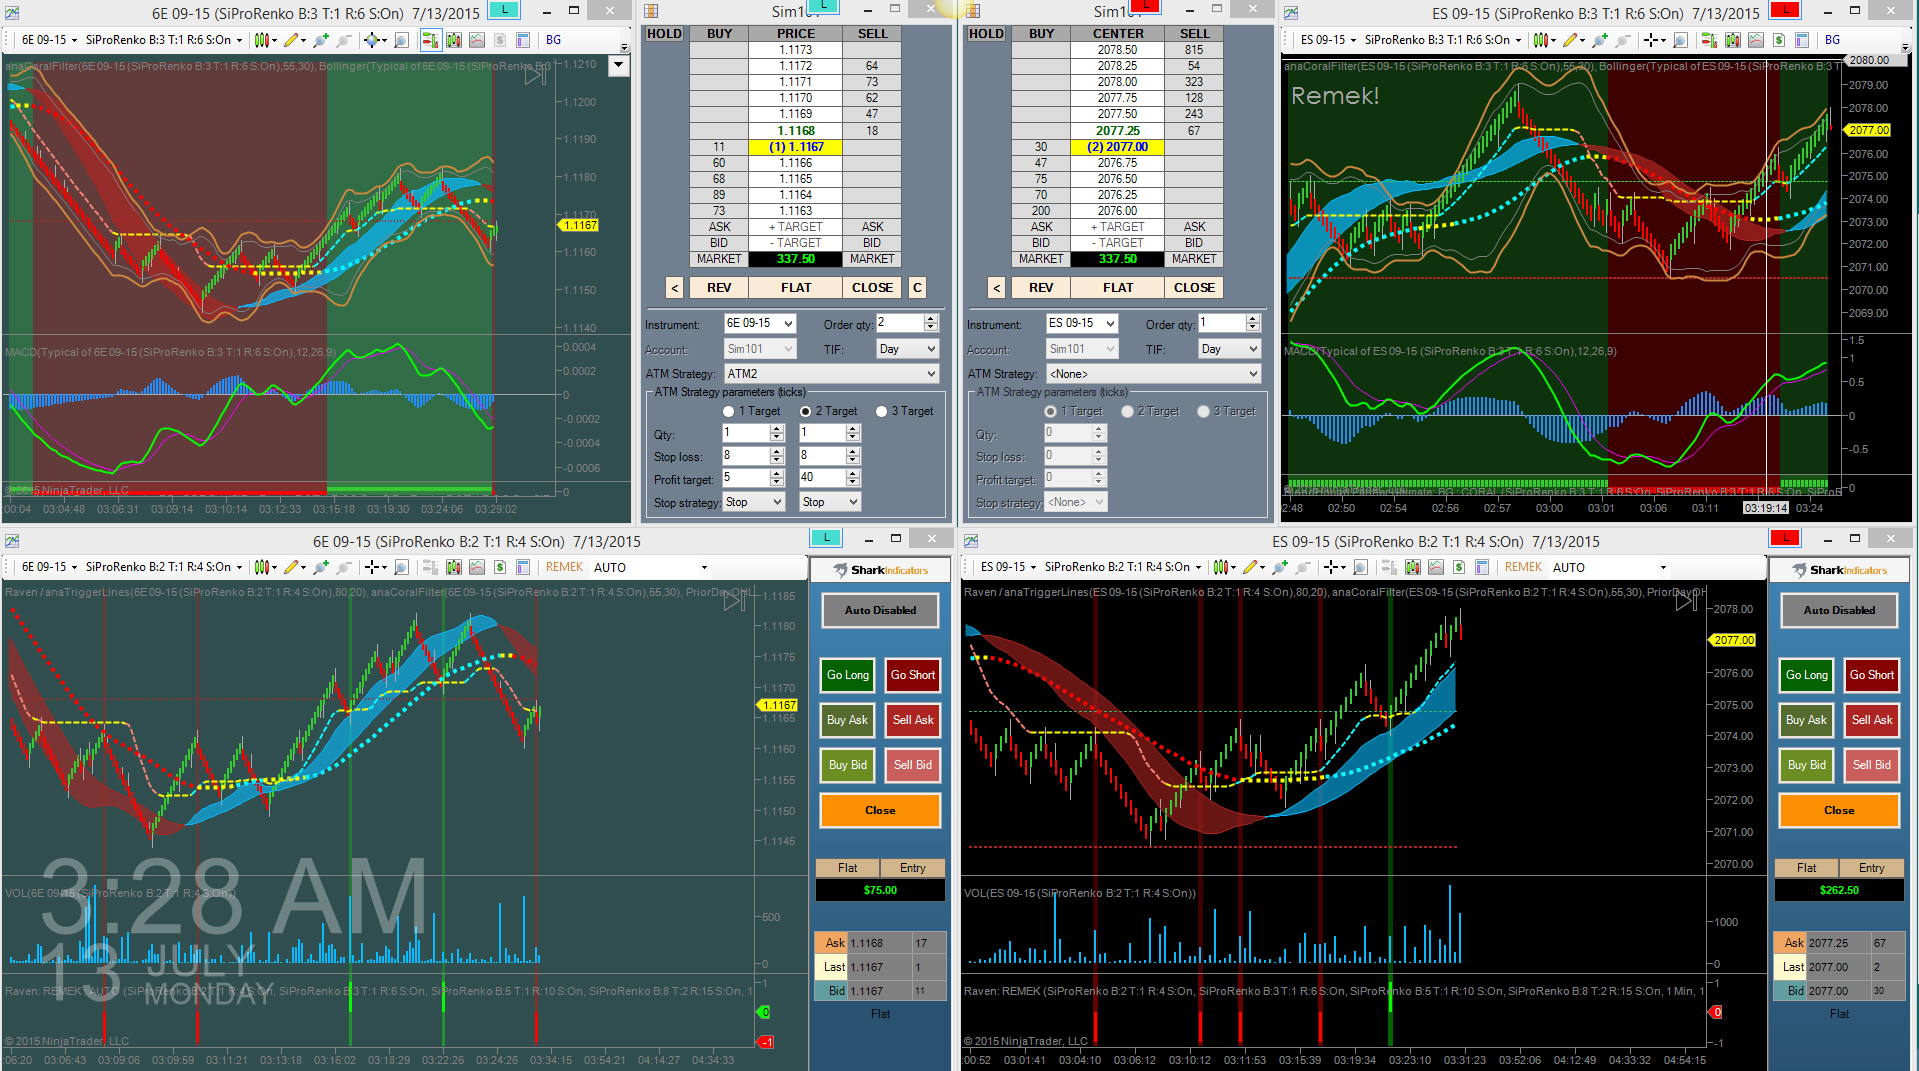Click price row 2077.25 in ES DOM

coord(1118,131)
